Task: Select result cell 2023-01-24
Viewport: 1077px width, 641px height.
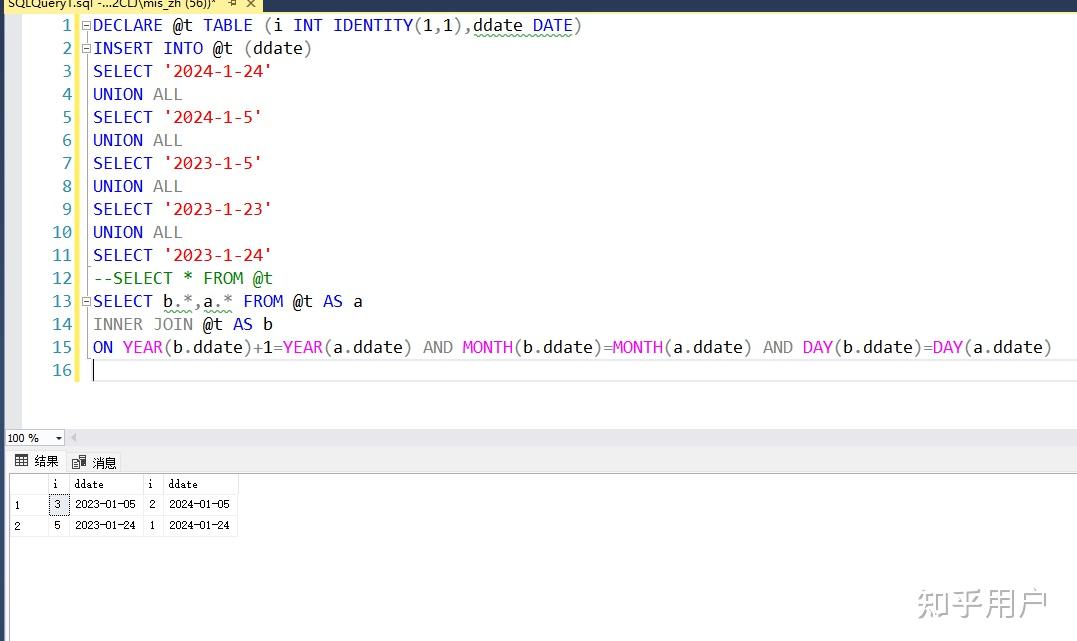Action: point(106,526)
